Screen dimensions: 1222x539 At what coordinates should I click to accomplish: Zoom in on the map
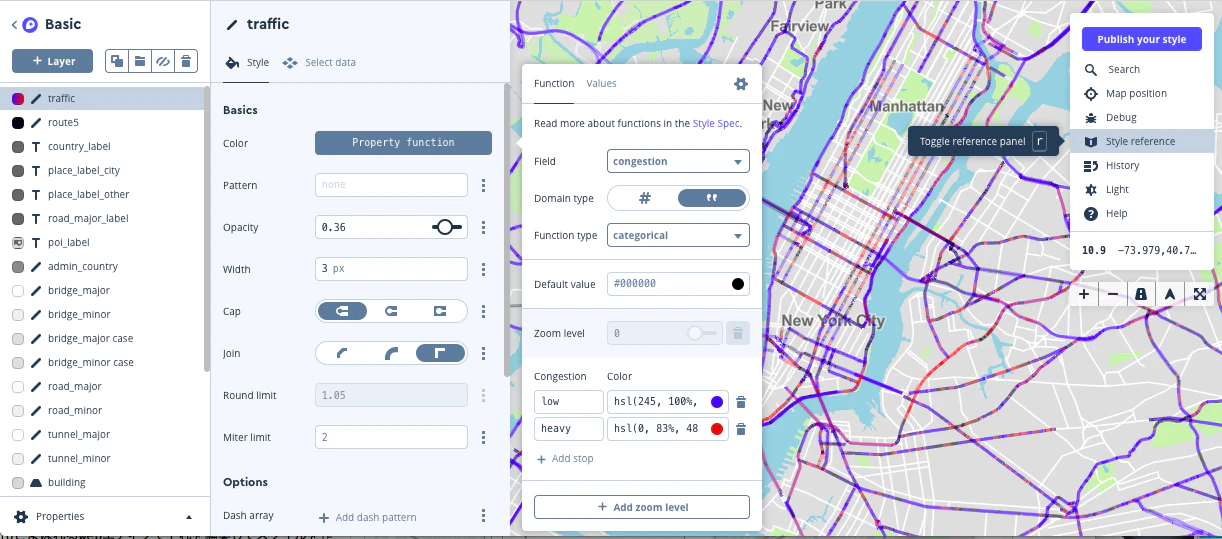pyautogui.click(x=1084, y=294)
